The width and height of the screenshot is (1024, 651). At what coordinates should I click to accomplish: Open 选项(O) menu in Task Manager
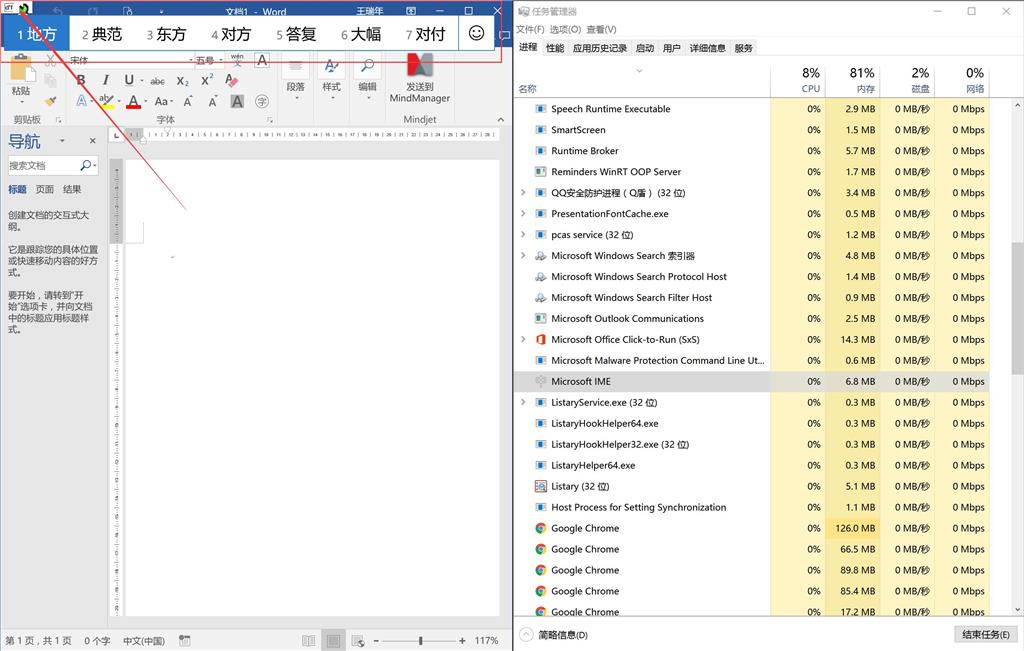tap(565, 29)
